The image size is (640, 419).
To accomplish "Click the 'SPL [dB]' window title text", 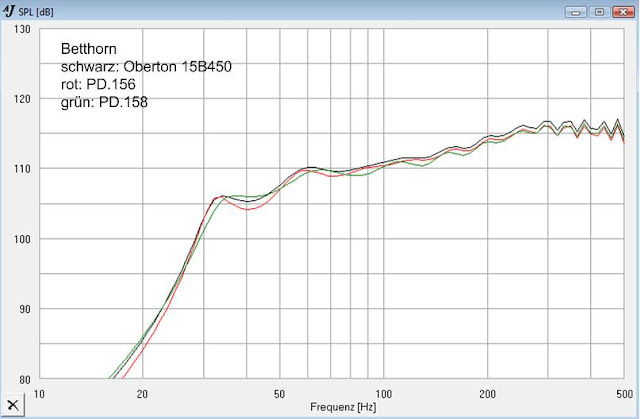I will (36, 12).
